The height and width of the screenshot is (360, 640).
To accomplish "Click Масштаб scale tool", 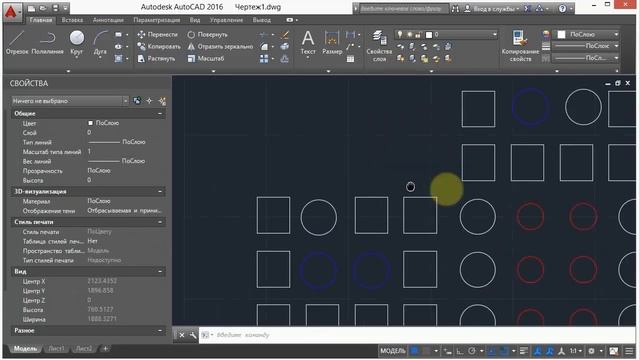I will pos(206,58).
